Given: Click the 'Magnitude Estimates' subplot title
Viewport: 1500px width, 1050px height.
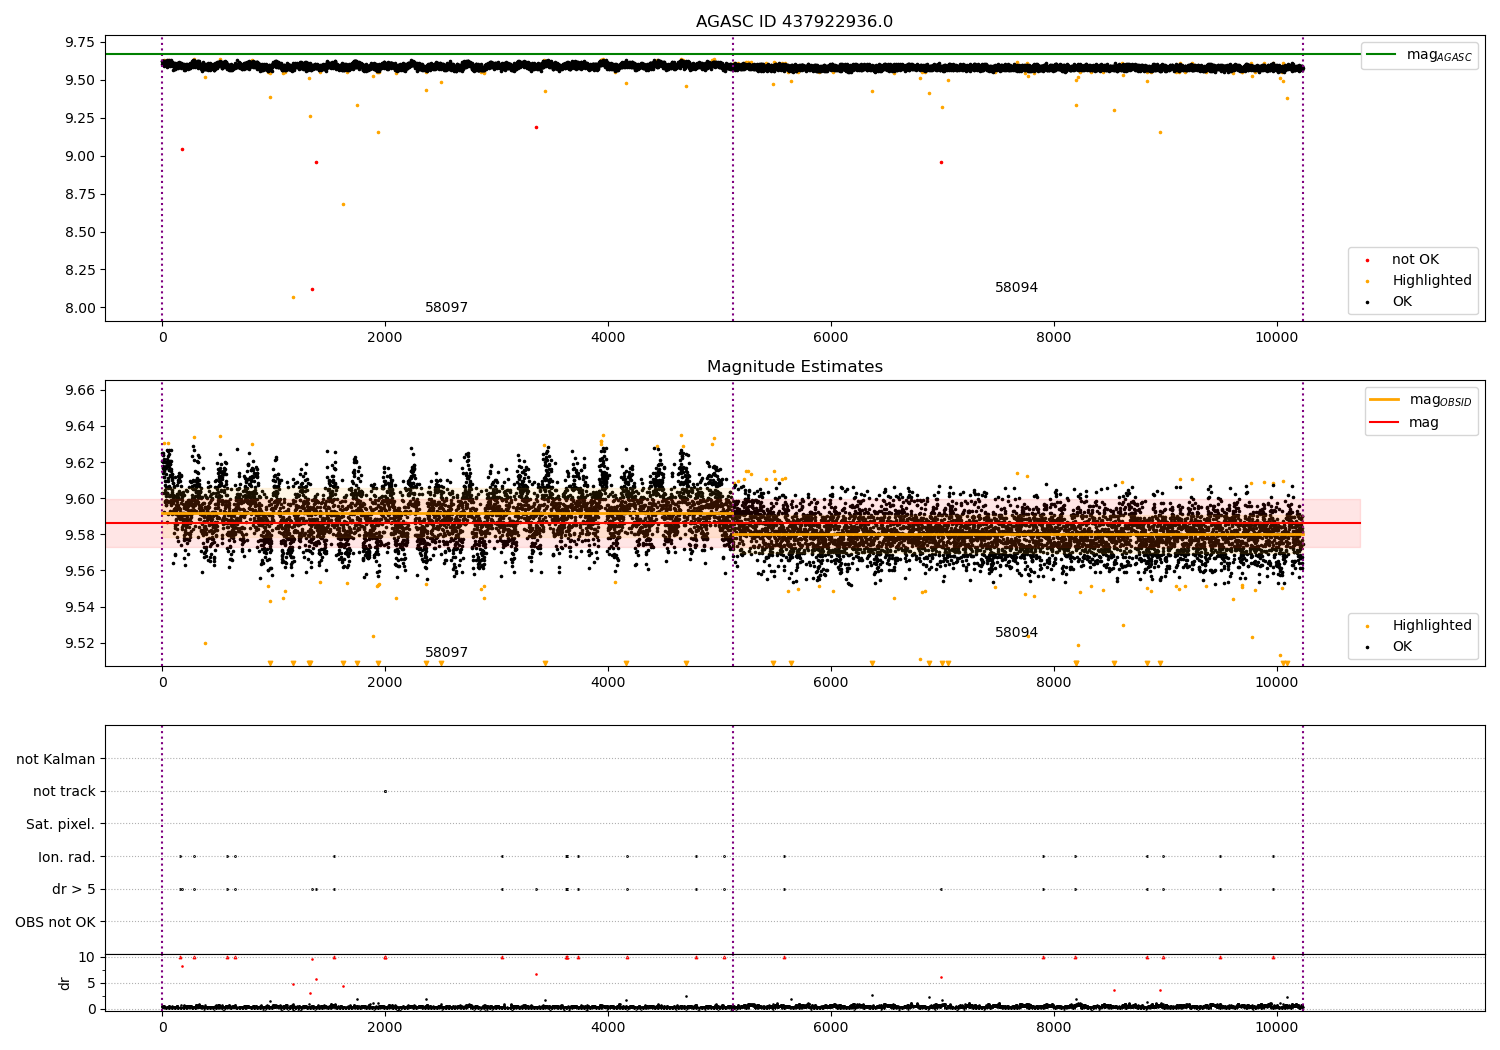Looking at the screenshot, I should coord(794,367).
